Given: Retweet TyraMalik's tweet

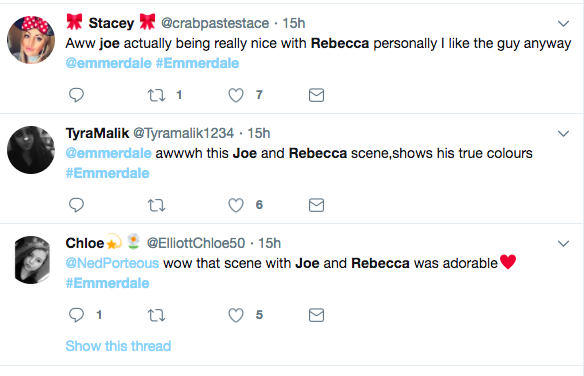Looking at the screenshot, I should [x=156, y=205].
